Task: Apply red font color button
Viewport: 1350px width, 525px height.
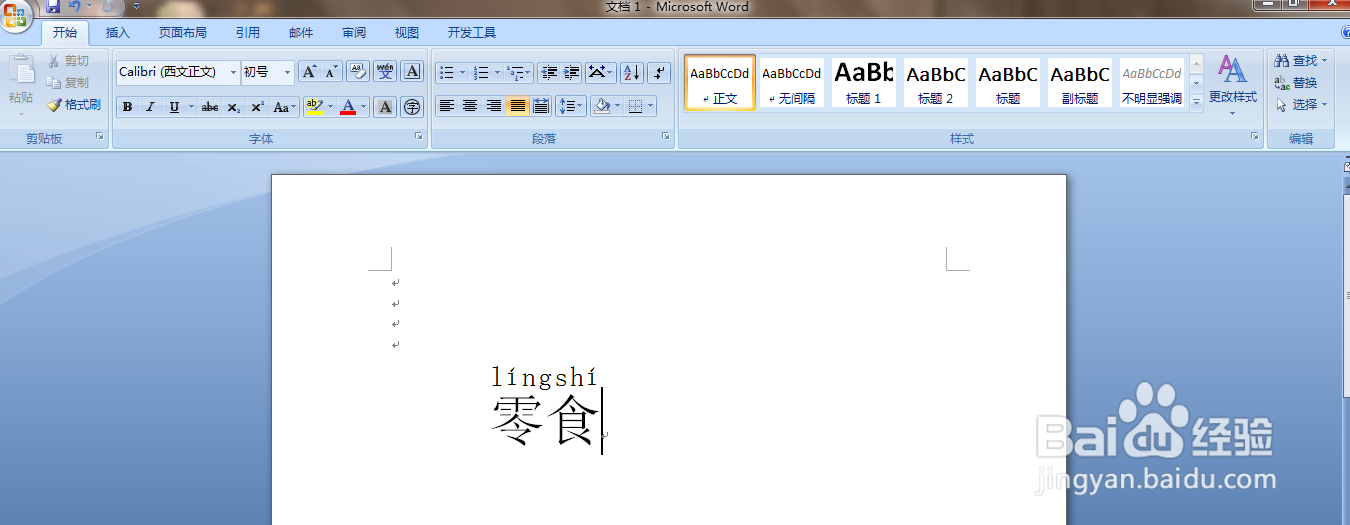Action: coord(348,107)
